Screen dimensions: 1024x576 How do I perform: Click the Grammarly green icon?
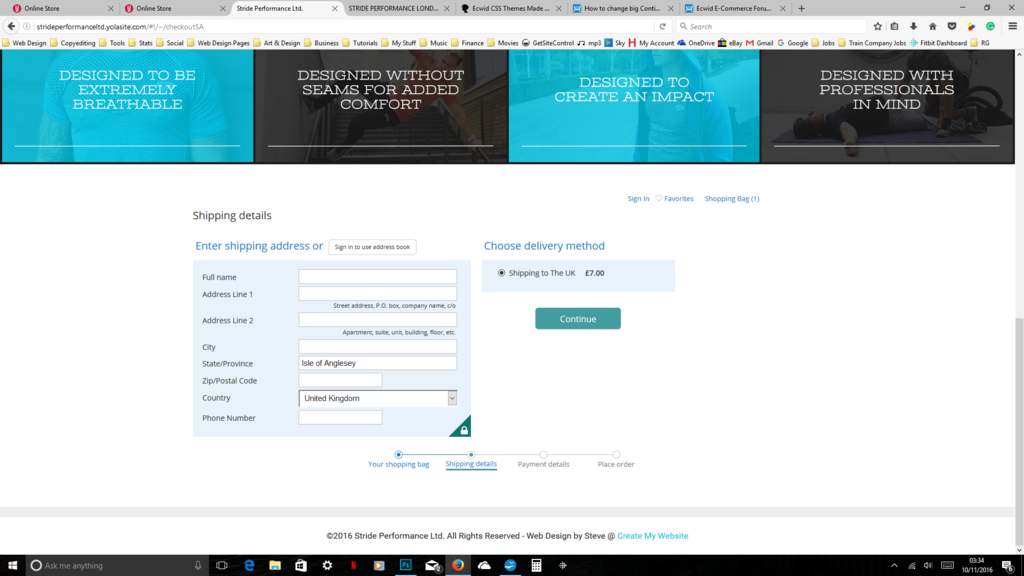(x=991, y=26)
